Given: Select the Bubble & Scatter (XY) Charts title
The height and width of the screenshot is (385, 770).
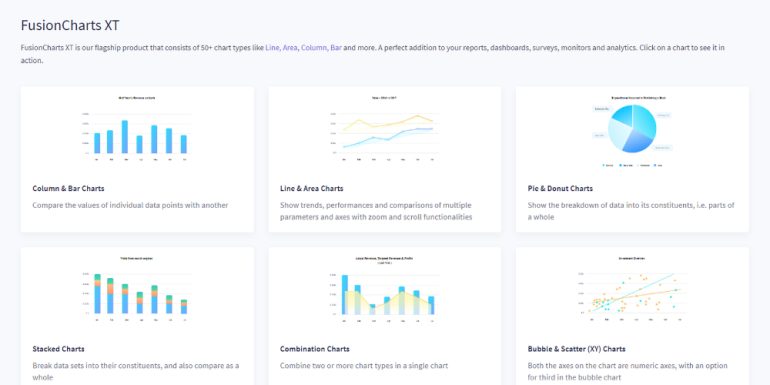Looking at the screenshot, I should 577,349.
